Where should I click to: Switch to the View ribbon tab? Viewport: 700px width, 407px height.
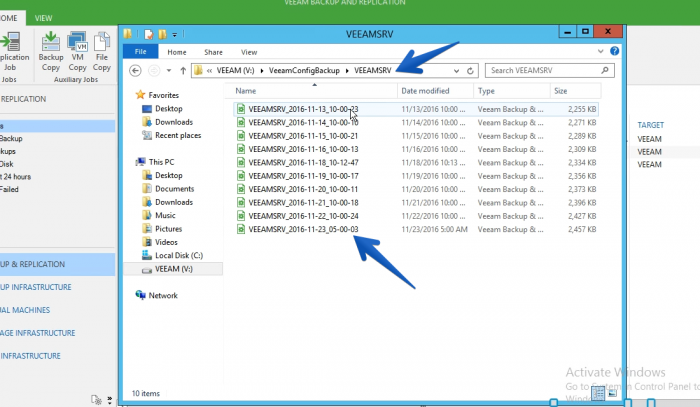coord(249,52)
